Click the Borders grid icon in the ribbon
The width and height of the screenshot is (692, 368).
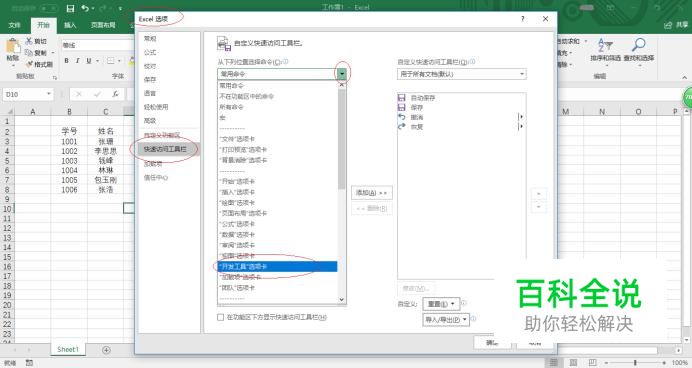[x=110, y=60]
